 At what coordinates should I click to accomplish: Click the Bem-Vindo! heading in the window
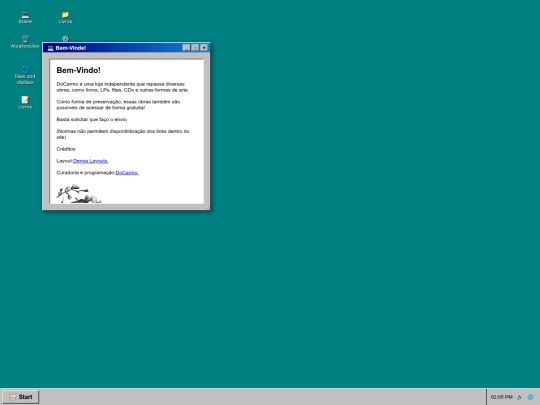pos(79,70)
